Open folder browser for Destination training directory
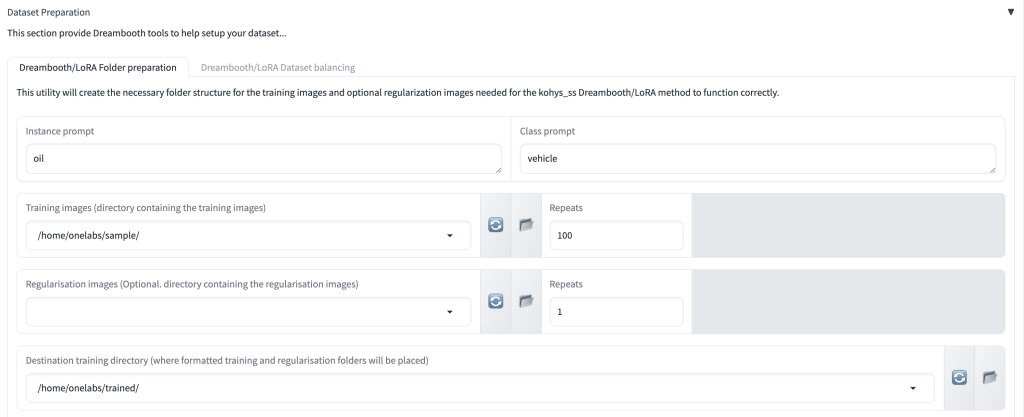 [x=989, y=377]
